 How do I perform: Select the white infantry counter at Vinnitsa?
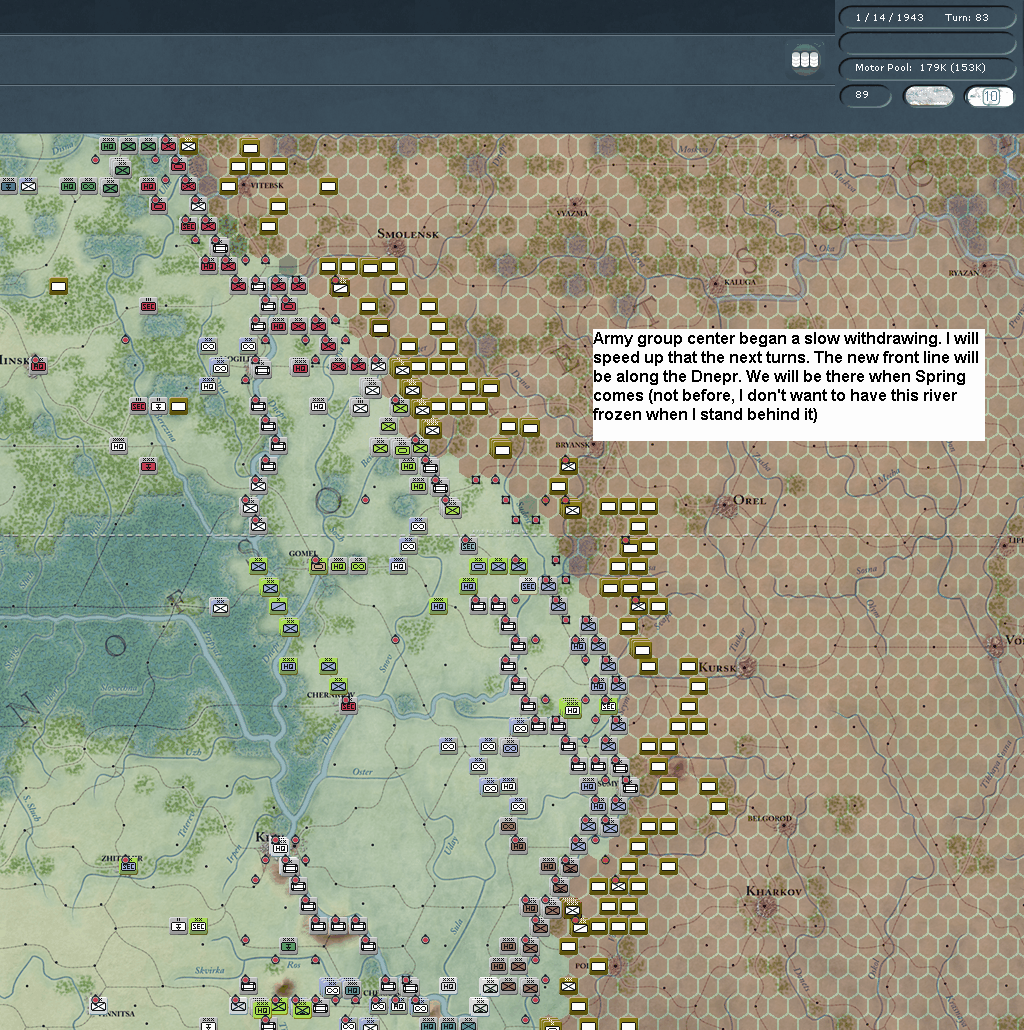point(98,1005)
